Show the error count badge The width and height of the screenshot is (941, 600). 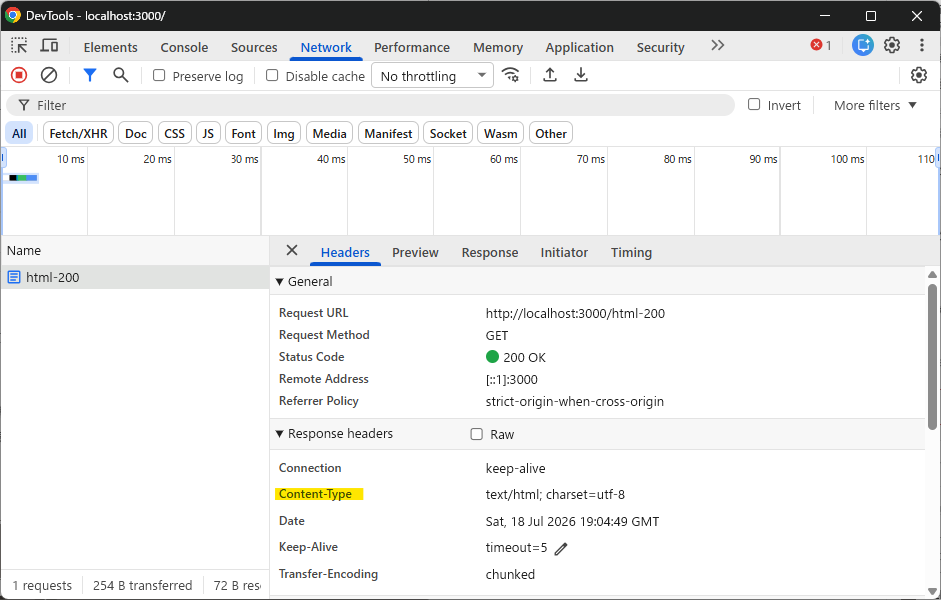pyautogui.click(x=821, y=45)
